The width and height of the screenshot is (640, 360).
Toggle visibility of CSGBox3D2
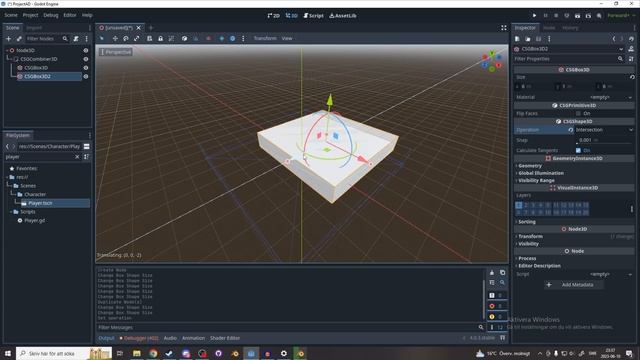point(86,76)
